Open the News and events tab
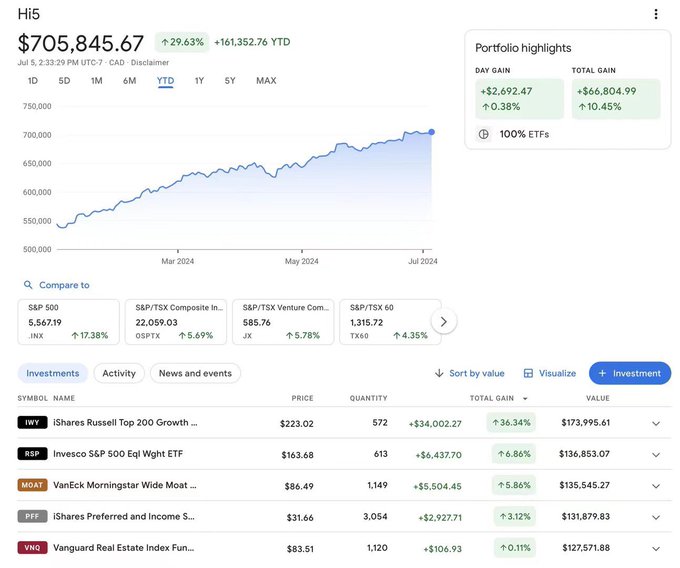Viewport: 680px width, 568px height. [195, 373]
